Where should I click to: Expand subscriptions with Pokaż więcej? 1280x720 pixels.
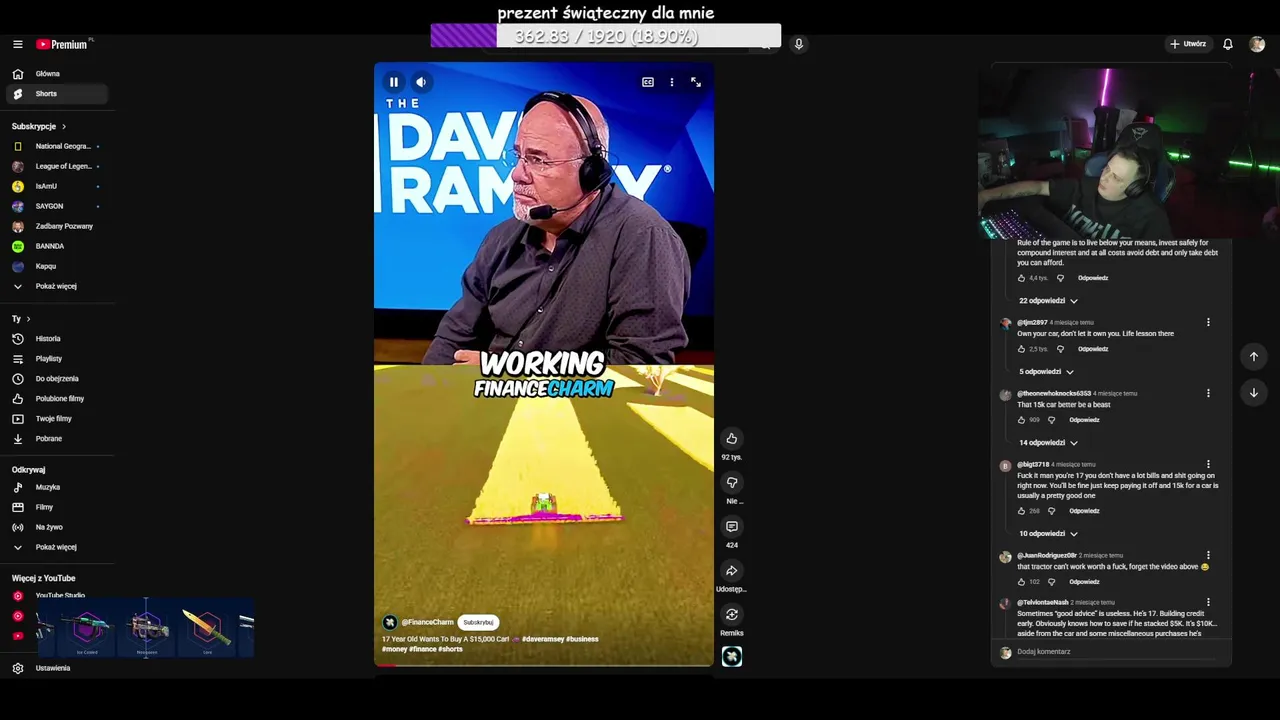click(x=58, y=286)
